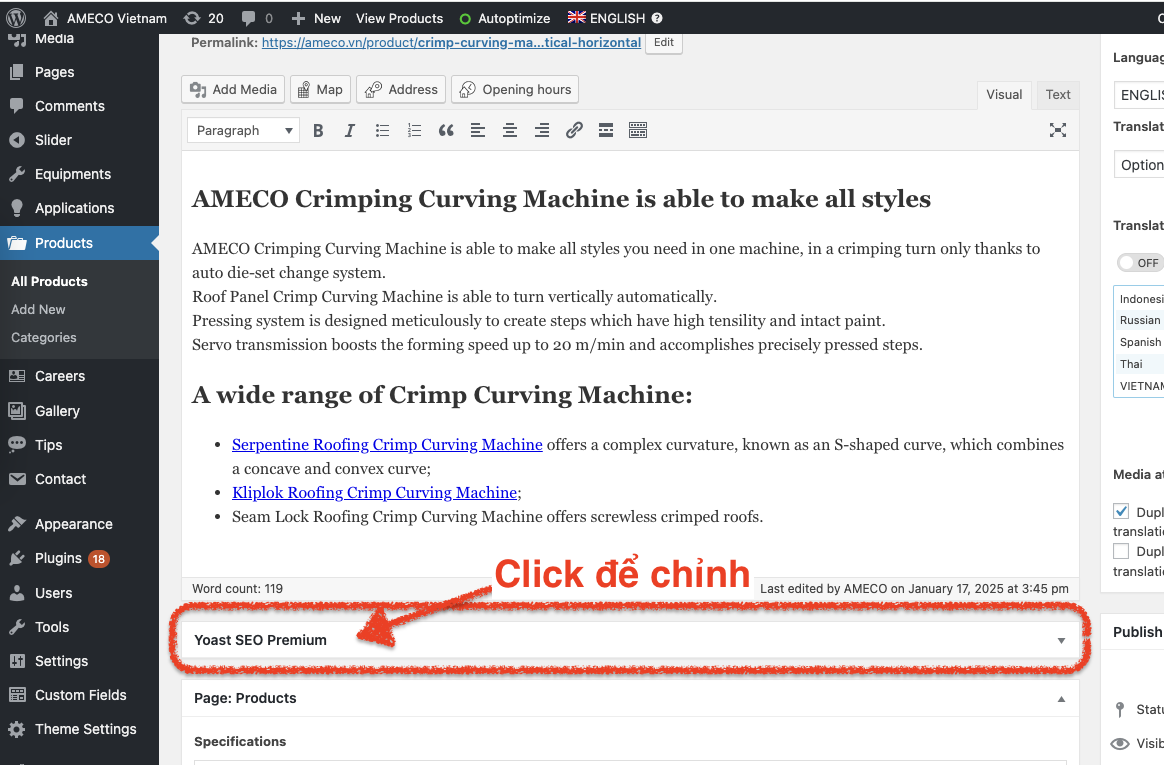Insert Read More tag icon
1164x765 pixels.
coord(605,130)
